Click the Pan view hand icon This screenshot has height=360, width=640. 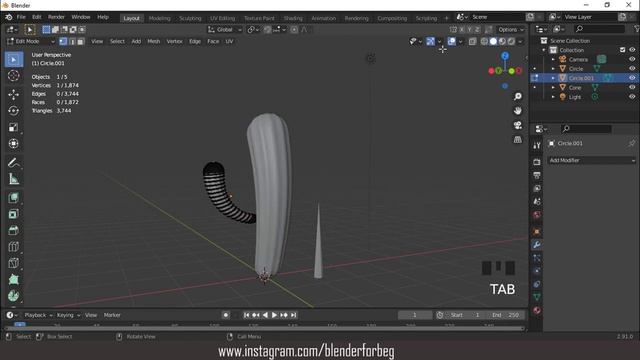(x=518, y=111)
